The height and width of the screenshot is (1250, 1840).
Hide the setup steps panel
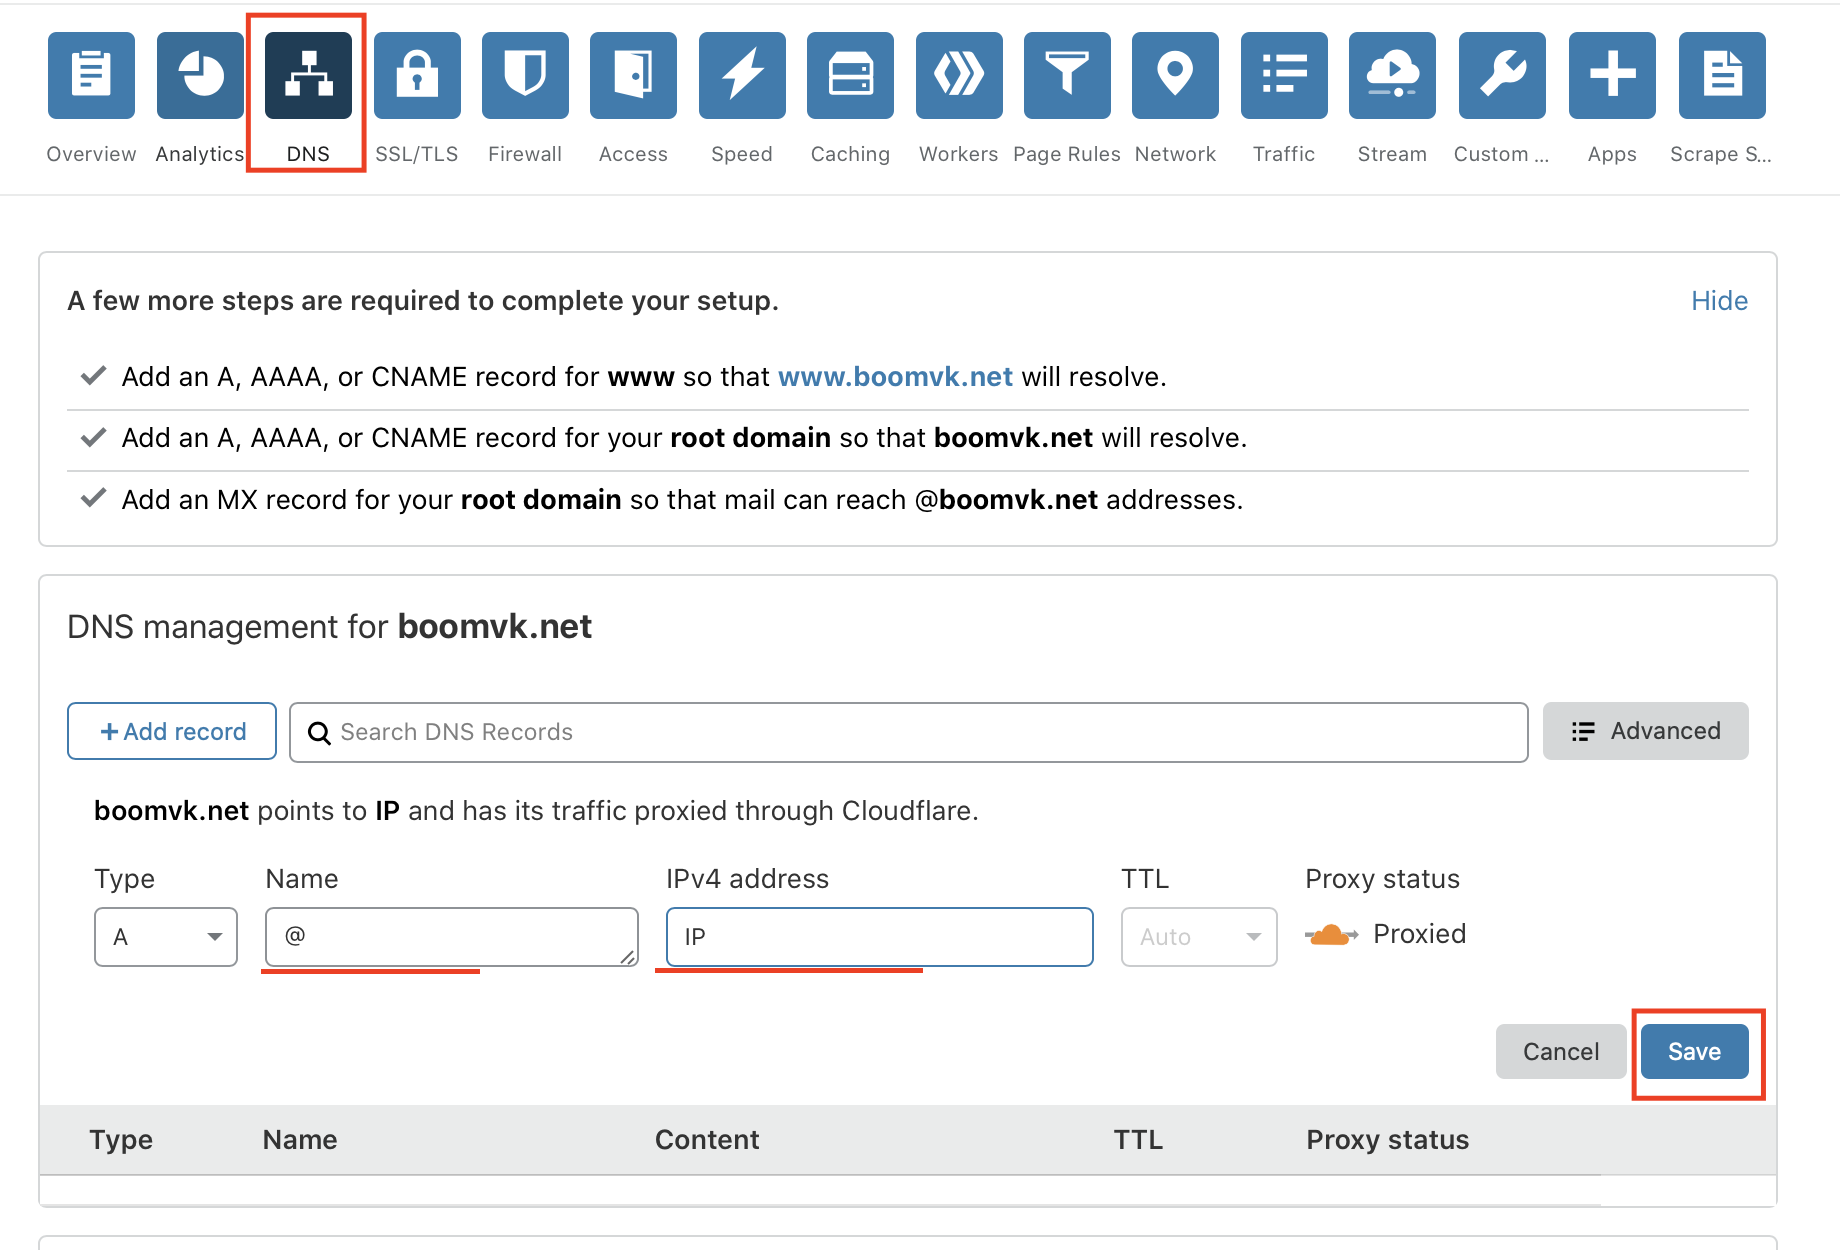click(x=1719, y=300)
